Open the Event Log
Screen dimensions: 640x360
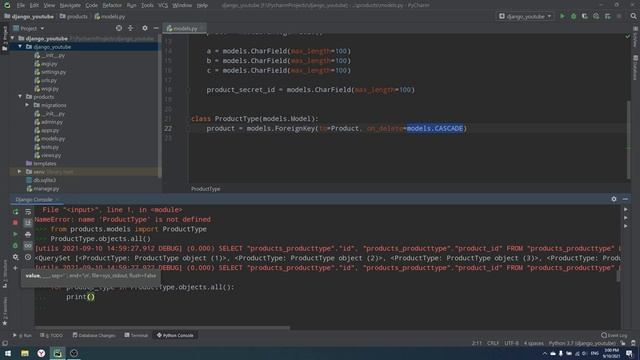coord(614,335)
